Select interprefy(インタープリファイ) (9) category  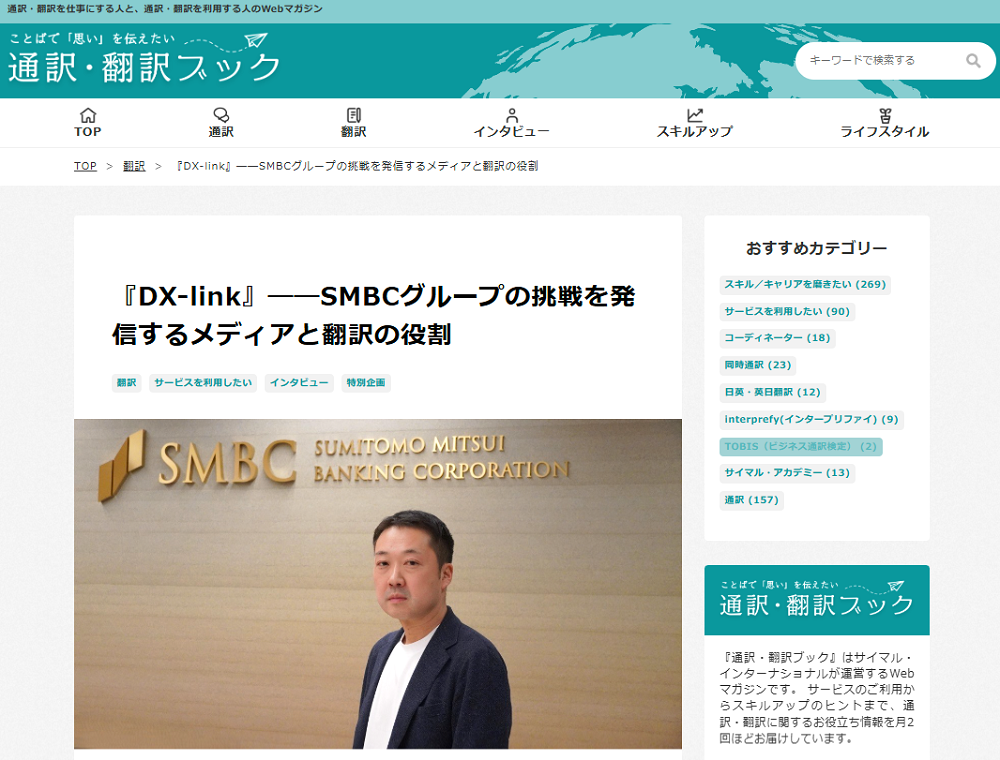tap(811, 420)
